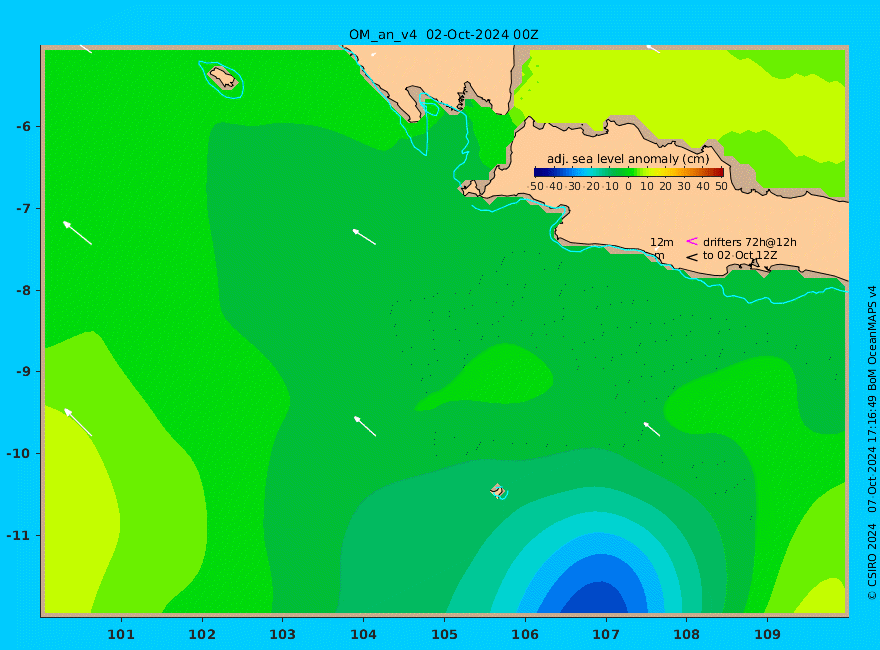Click the '12m' legend label
Screen dimensions: 880x650
point(662,242)
